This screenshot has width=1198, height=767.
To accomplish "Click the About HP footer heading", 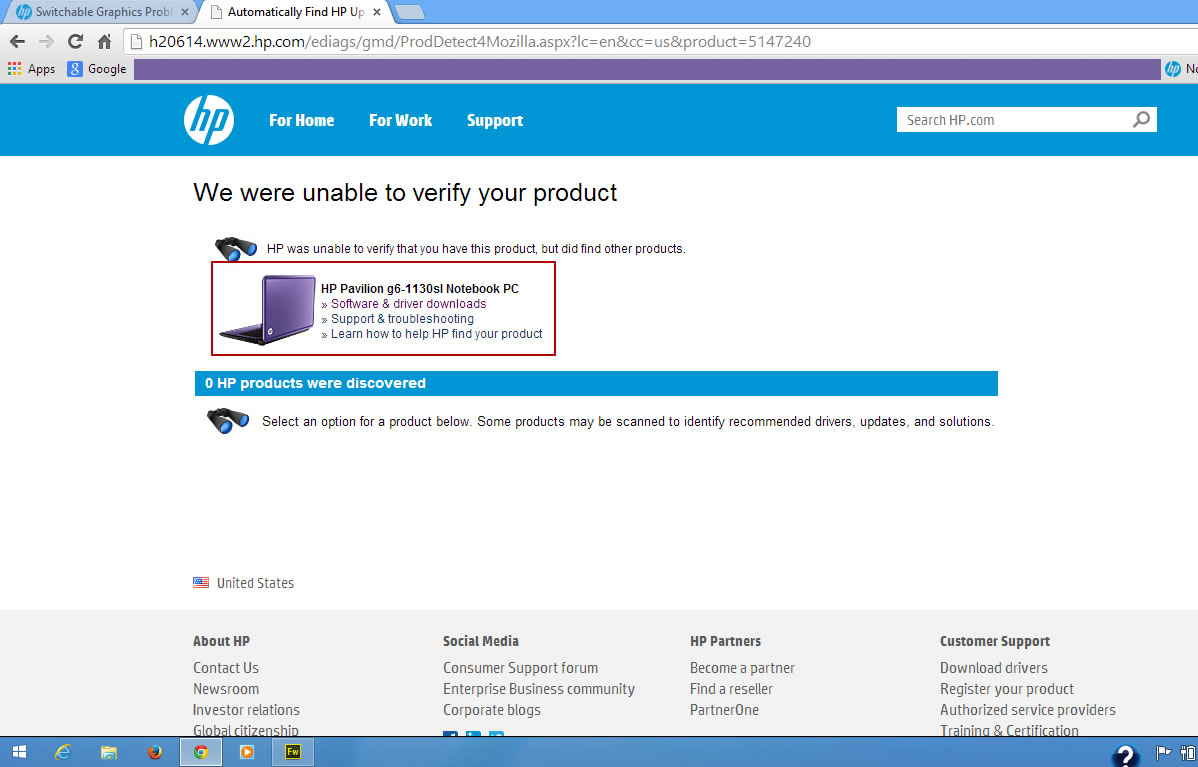I will 221,641.
